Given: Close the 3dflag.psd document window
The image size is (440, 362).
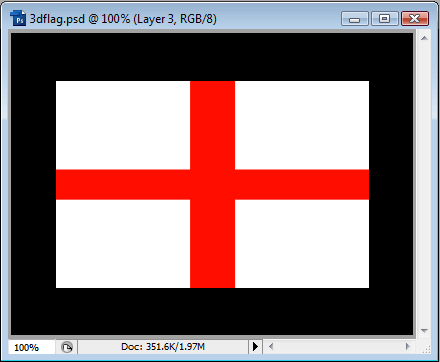Looking at the screenshot, I should click(x=415, y=19).
